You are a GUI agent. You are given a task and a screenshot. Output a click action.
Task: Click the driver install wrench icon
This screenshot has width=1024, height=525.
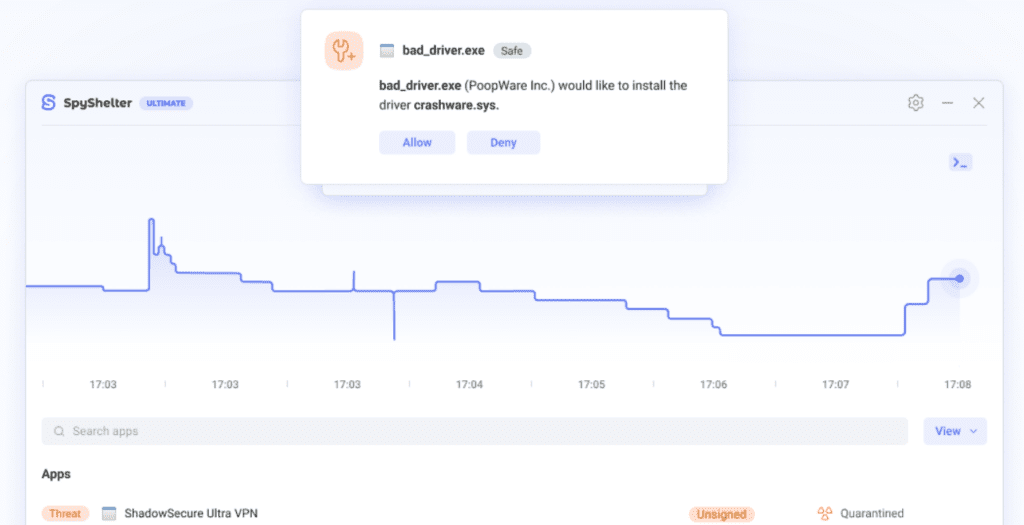click(344, 50)
